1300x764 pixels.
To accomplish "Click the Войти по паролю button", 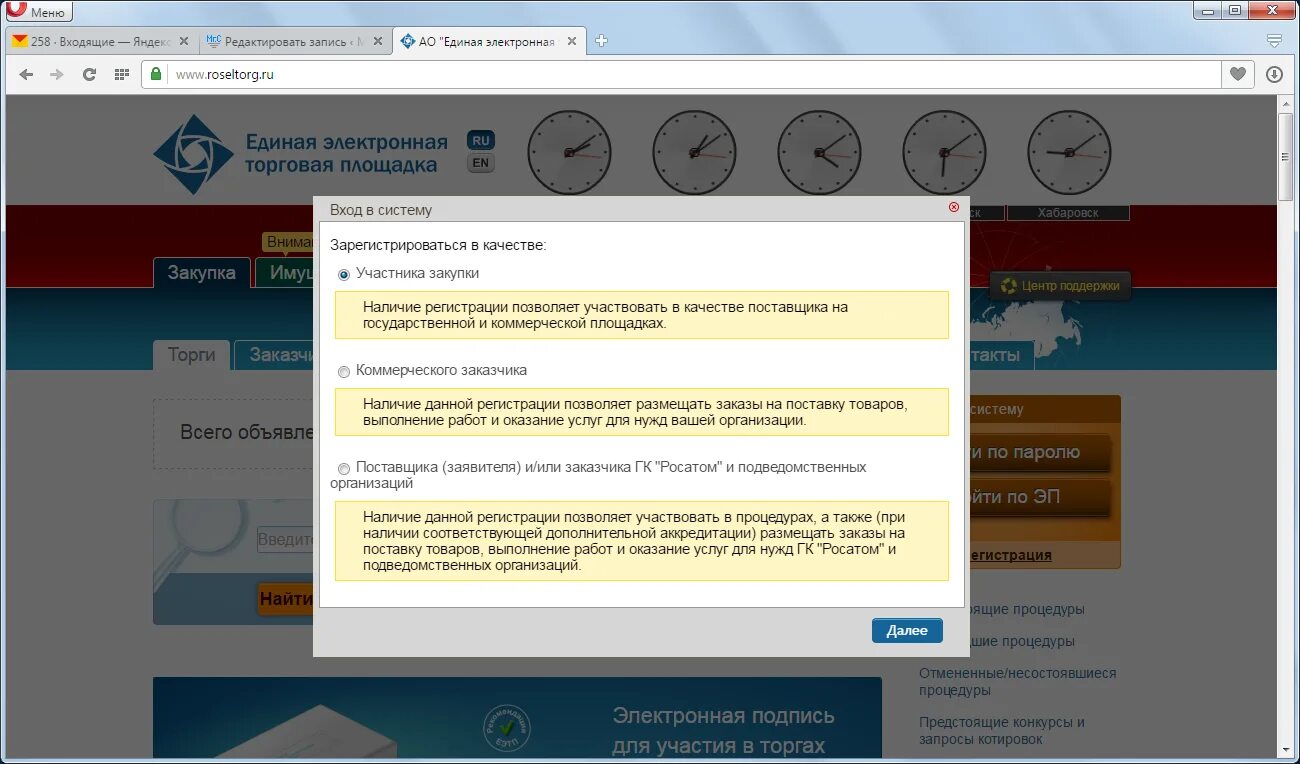I will [x=1040, y=452].
